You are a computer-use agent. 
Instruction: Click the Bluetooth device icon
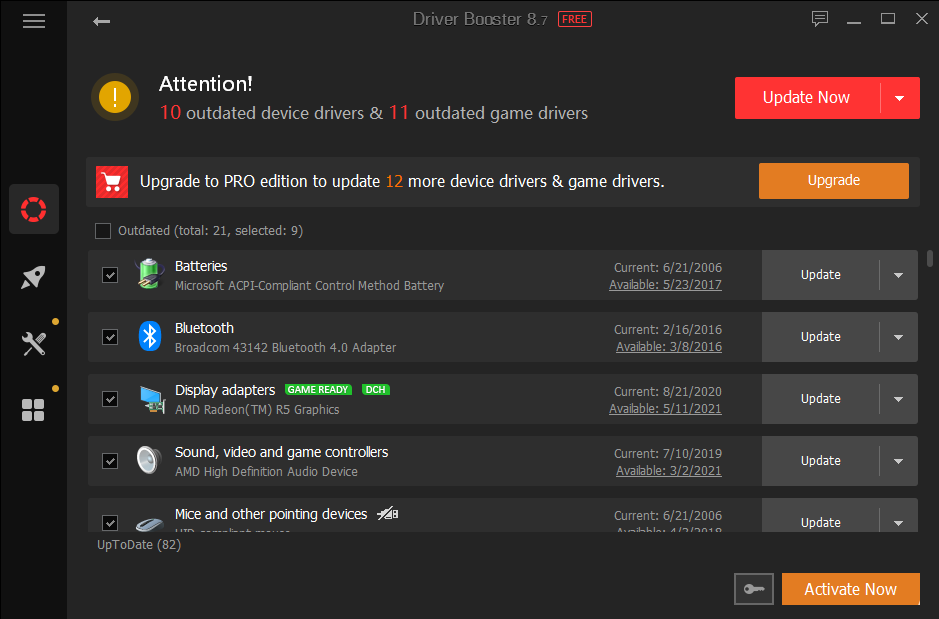pos(149,337)
